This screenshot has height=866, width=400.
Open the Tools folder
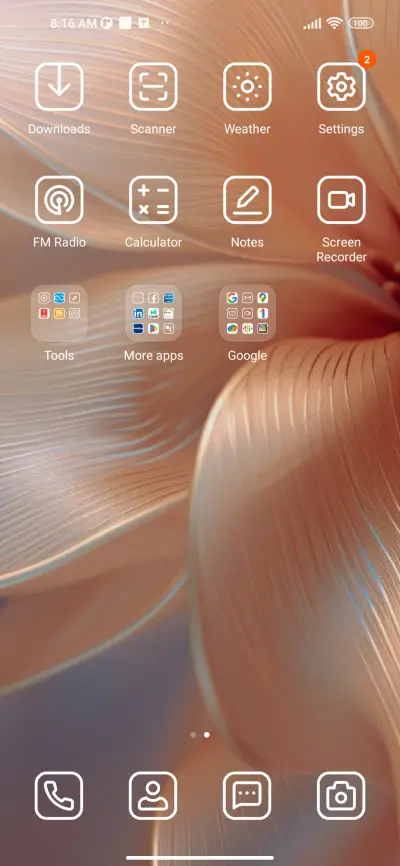click(x=59, y=313)
